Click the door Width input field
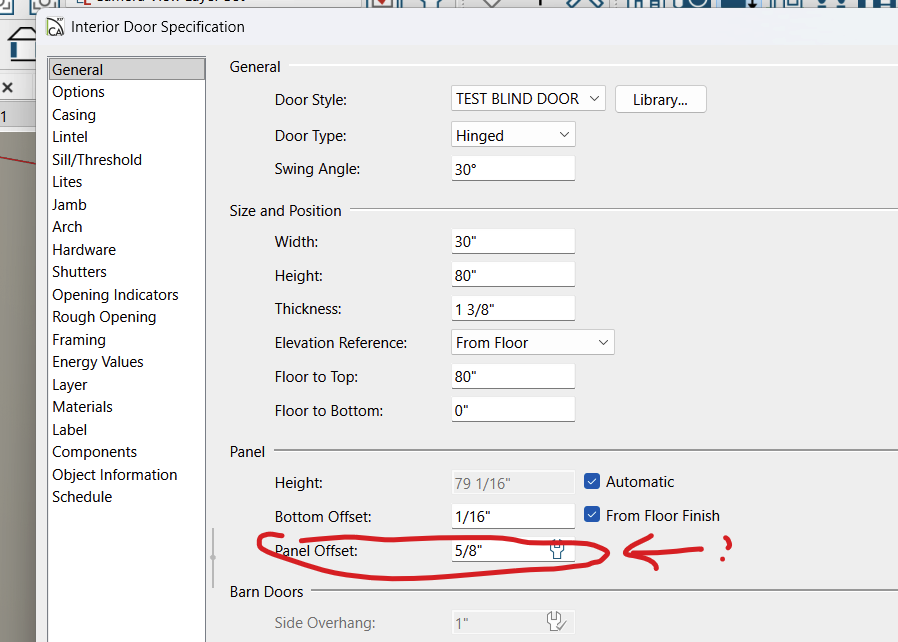The height and width of the screenshot is (642, 898). point(512,241)
